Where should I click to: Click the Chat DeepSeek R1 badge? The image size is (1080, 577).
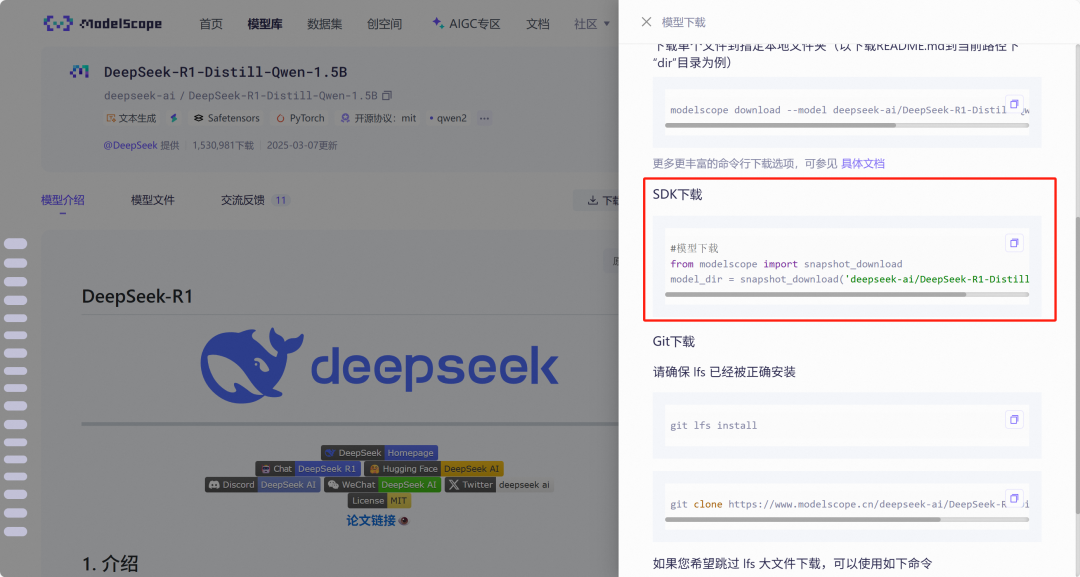coord(307,468)
